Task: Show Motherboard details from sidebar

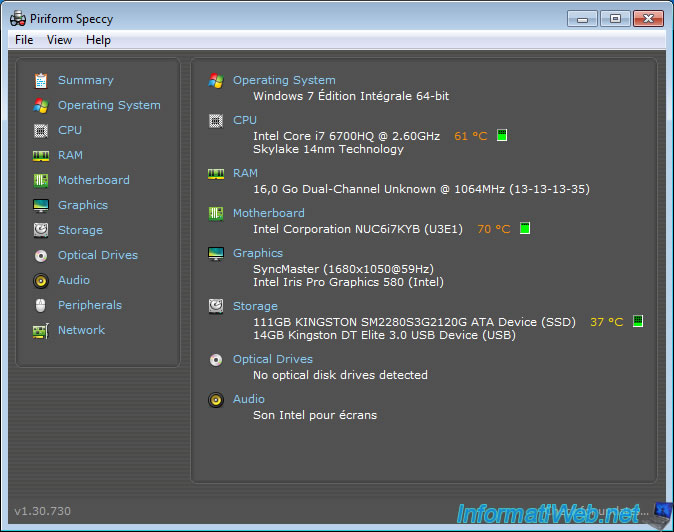Action: pos(94,180)
